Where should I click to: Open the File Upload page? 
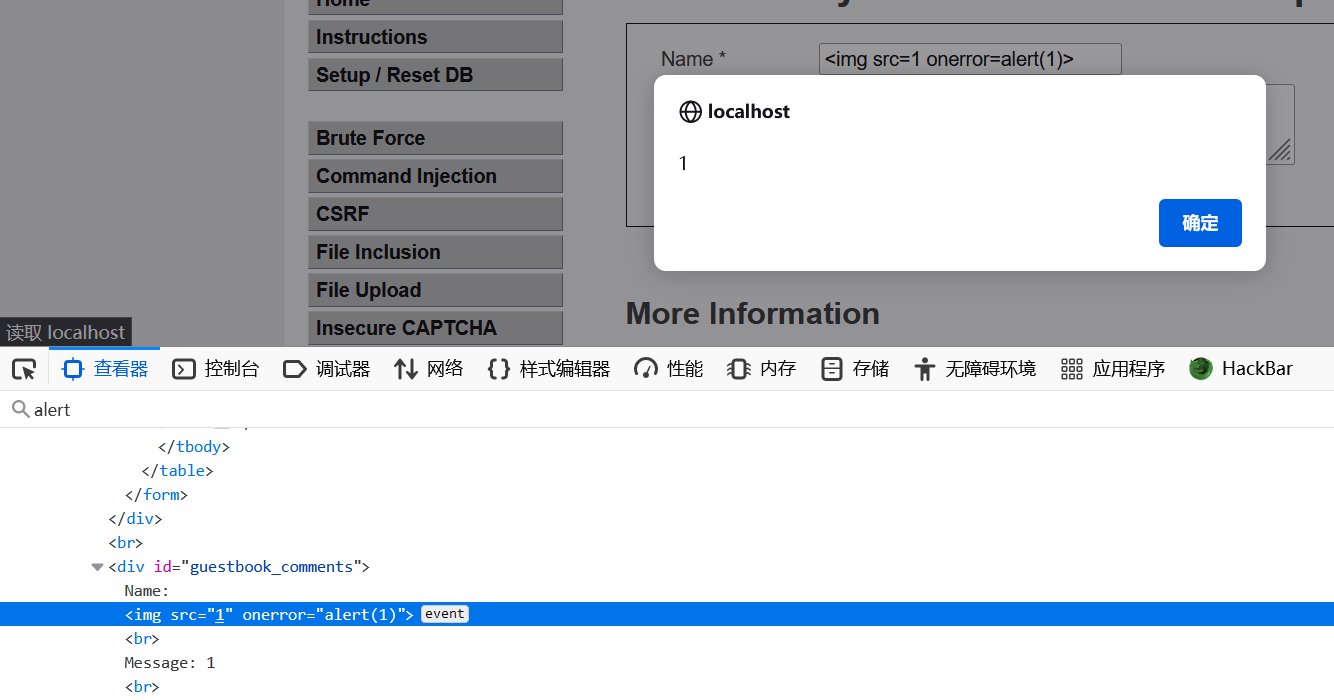pos(435,290)
